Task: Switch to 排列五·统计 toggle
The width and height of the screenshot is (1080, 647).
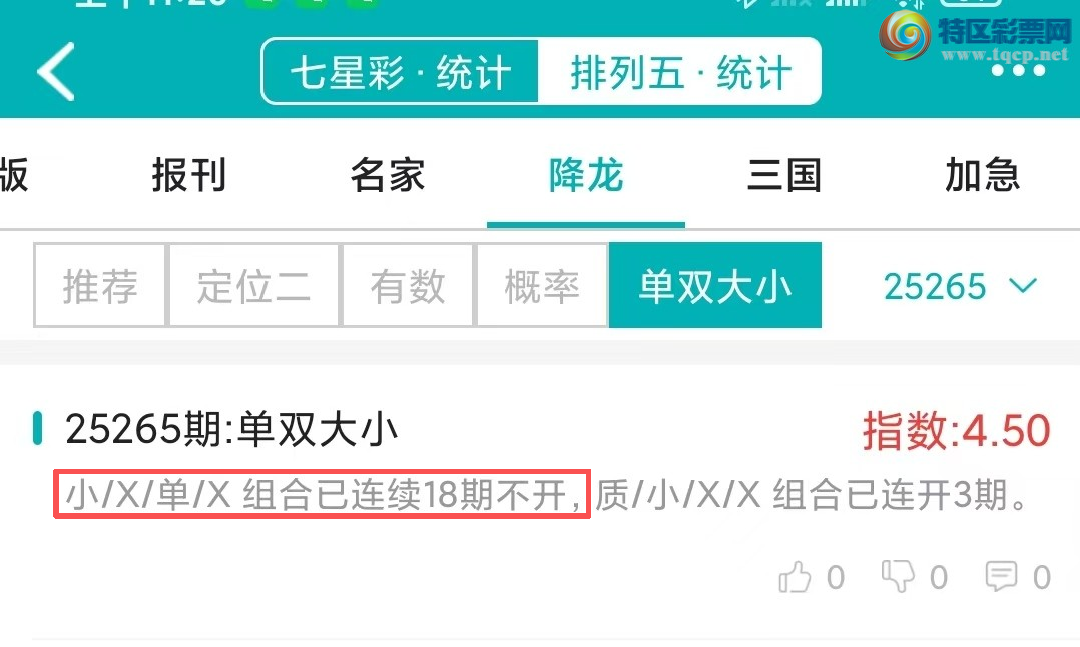Action: 680,72
